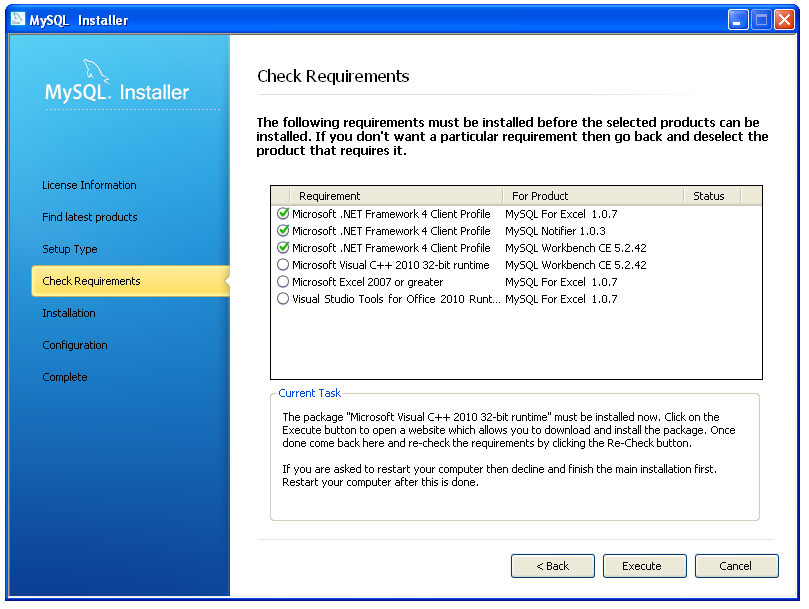Select the Microsoft Excel 2007 or greater text

(367, 282)
